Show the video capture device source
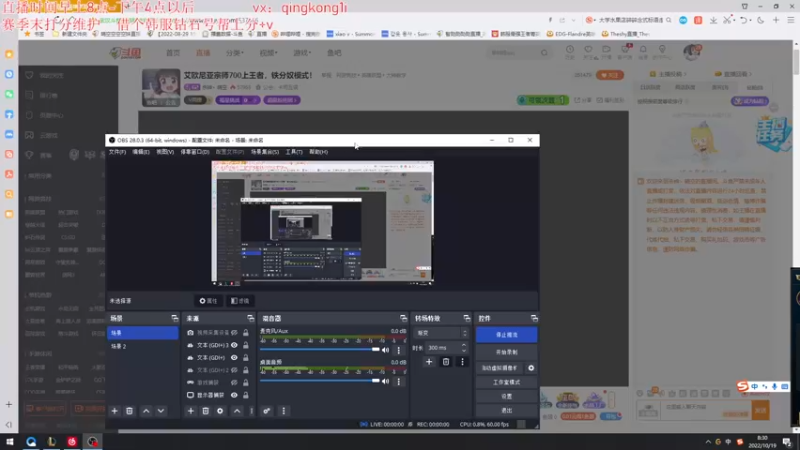This screenshot has height=450, width=800. tap(234, 333)
